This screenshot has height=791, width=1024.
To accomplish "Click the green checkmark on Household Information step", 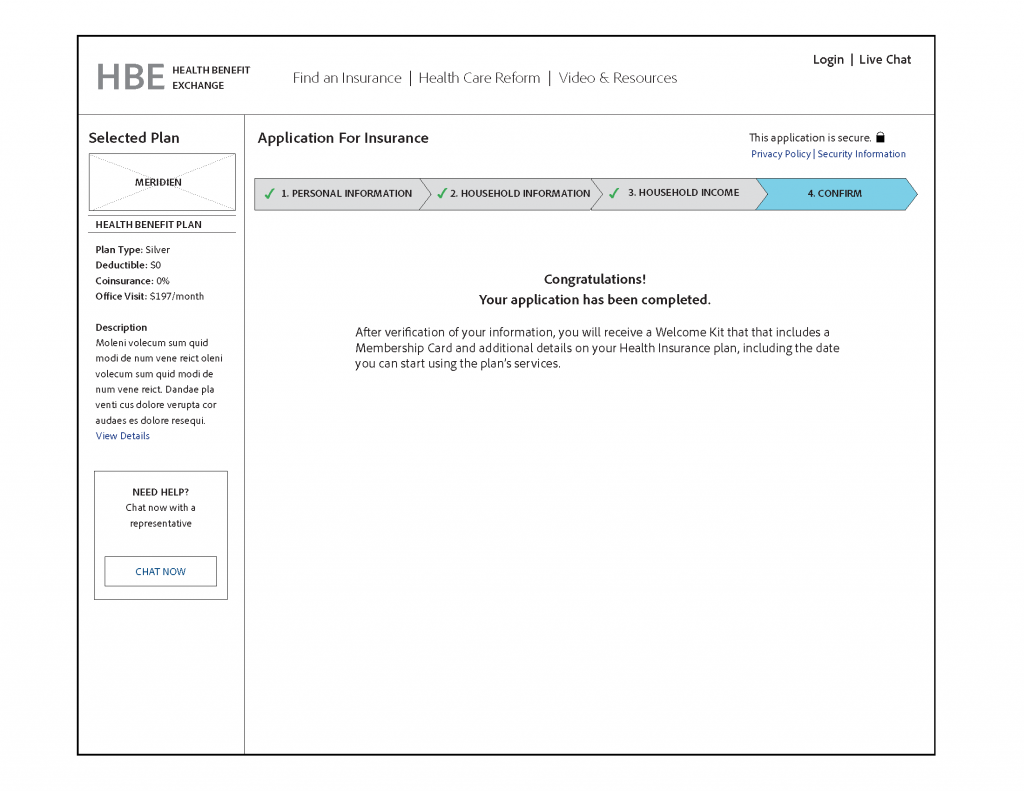I will tap(442, 194).
